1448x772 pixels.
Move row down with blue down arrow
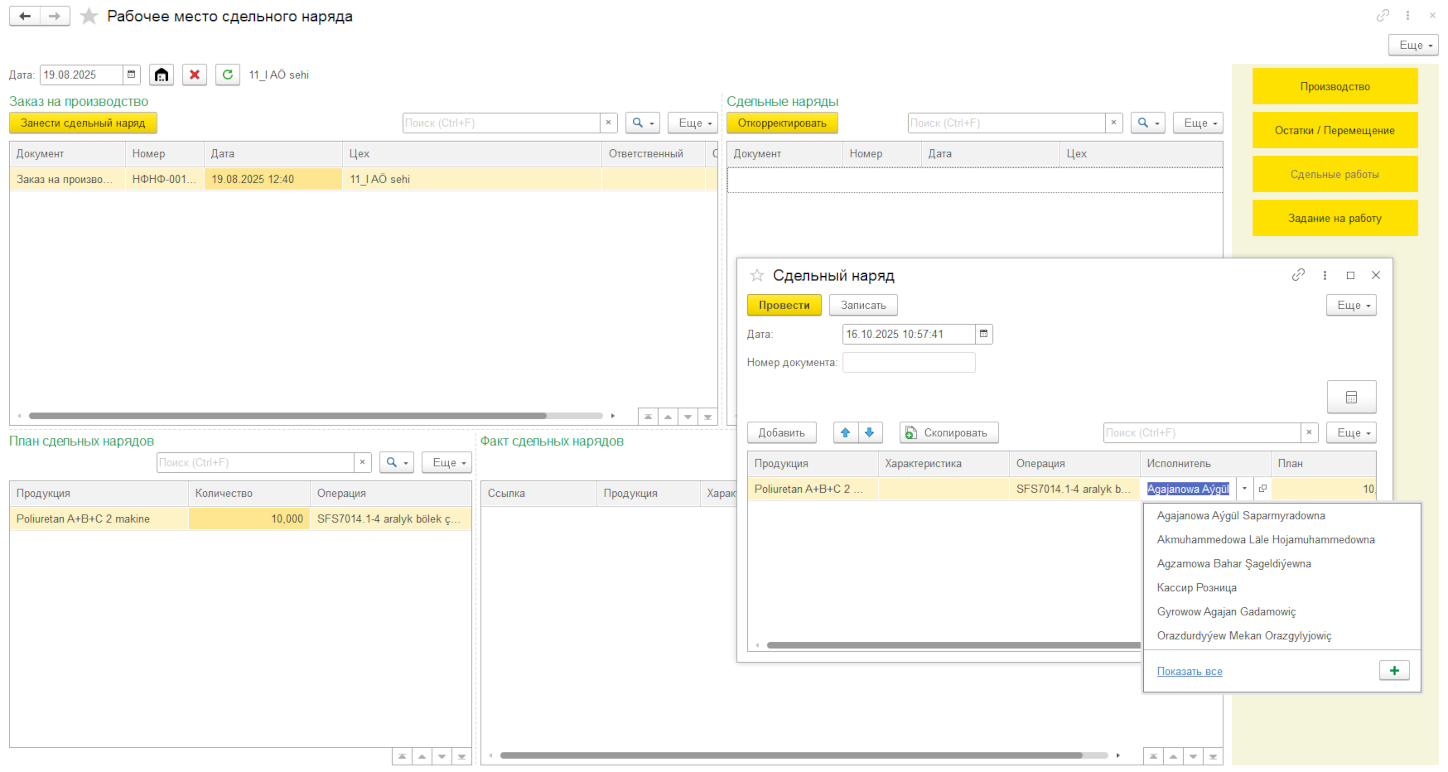point(869,433)
